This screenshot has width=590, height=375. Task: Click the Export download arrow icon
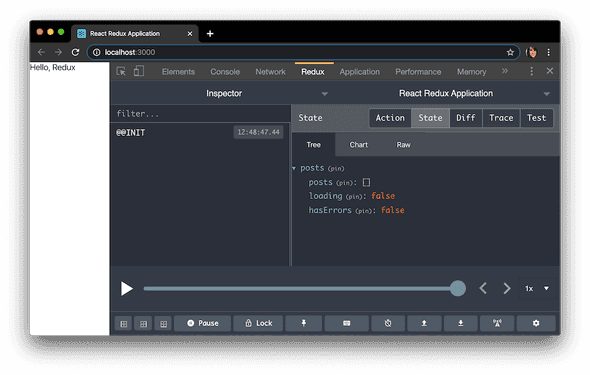click(461, 323)
